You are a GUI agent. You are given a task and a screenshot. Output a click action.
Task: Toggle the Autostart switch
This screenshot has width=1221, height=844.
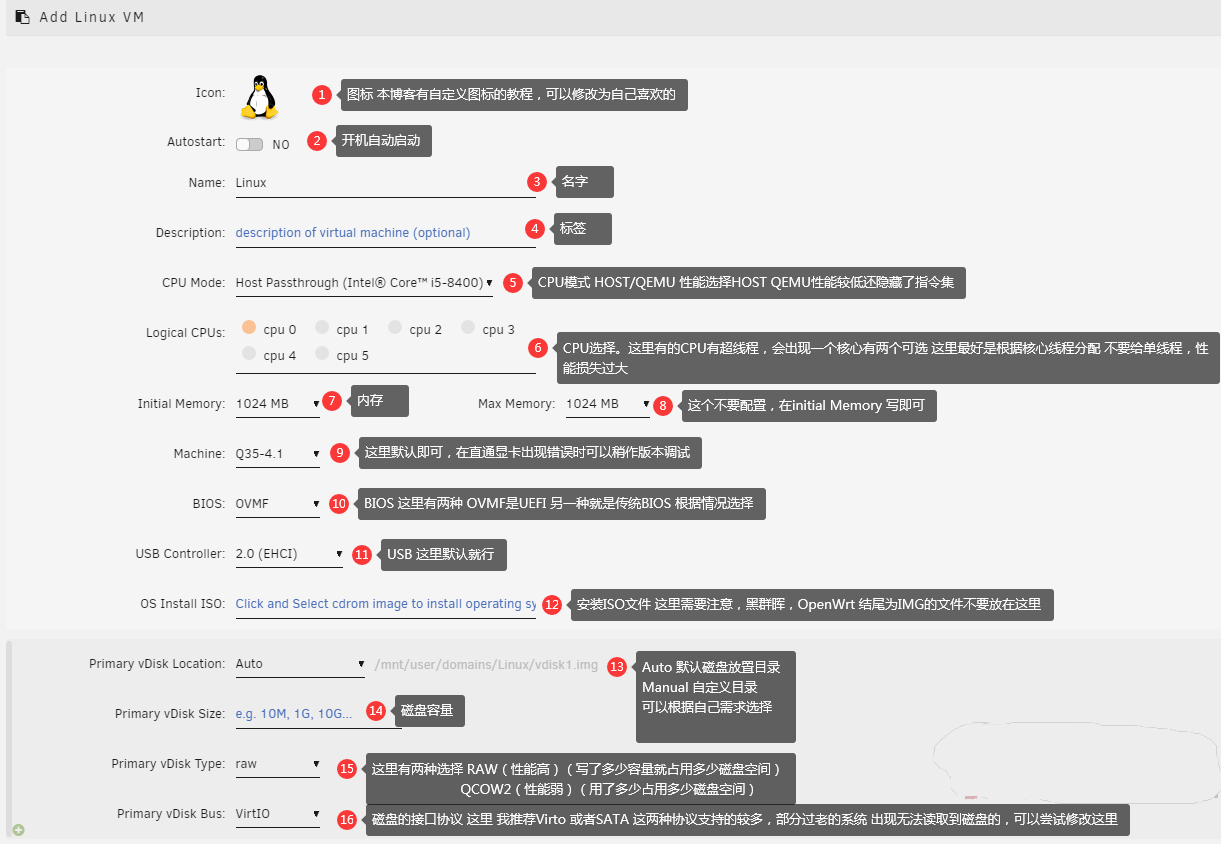pyautogui.click(x=249, y=144)
